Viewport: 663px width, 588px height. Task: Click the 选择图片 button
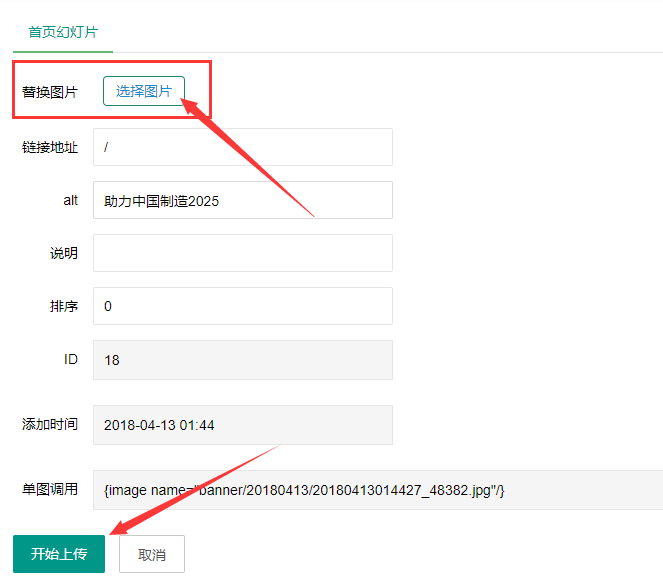point(144,91)
